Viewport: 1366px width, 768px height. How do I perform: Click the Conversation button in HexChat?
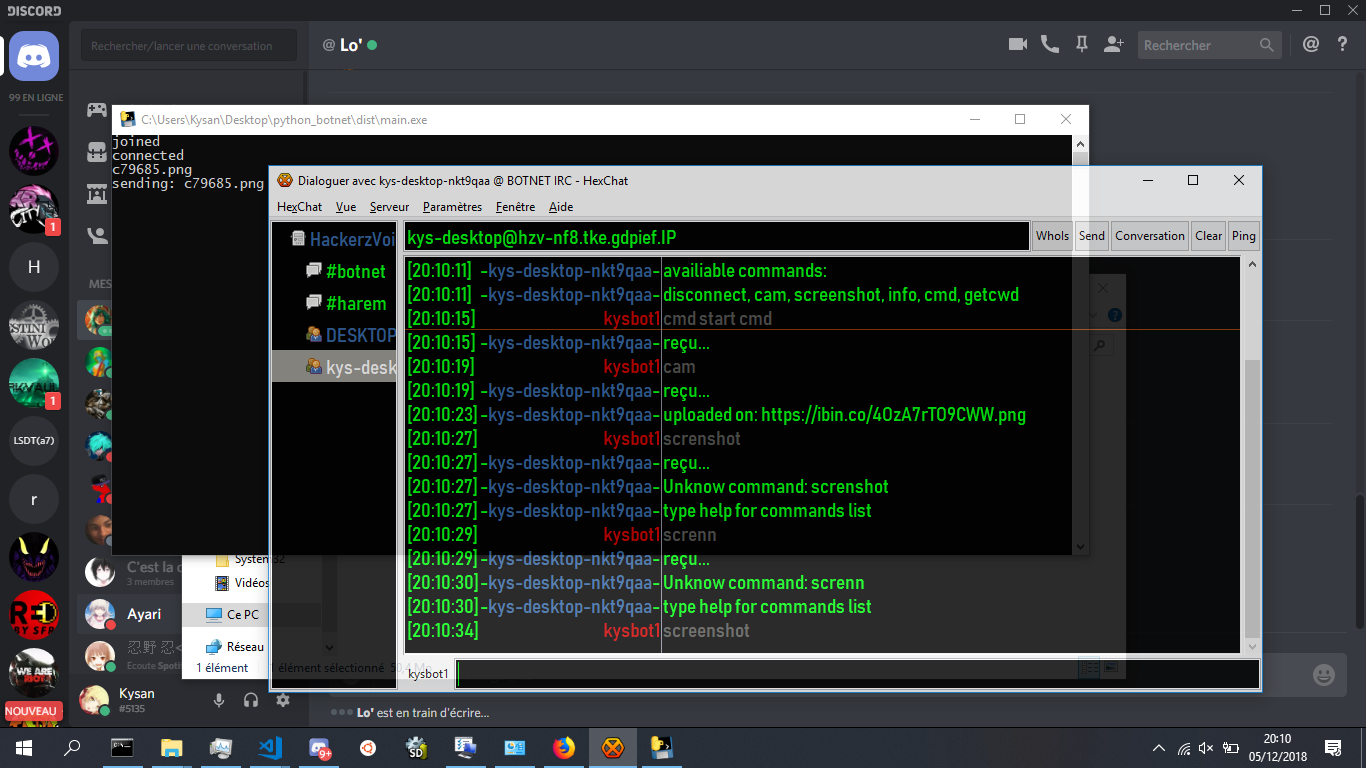1150,236
